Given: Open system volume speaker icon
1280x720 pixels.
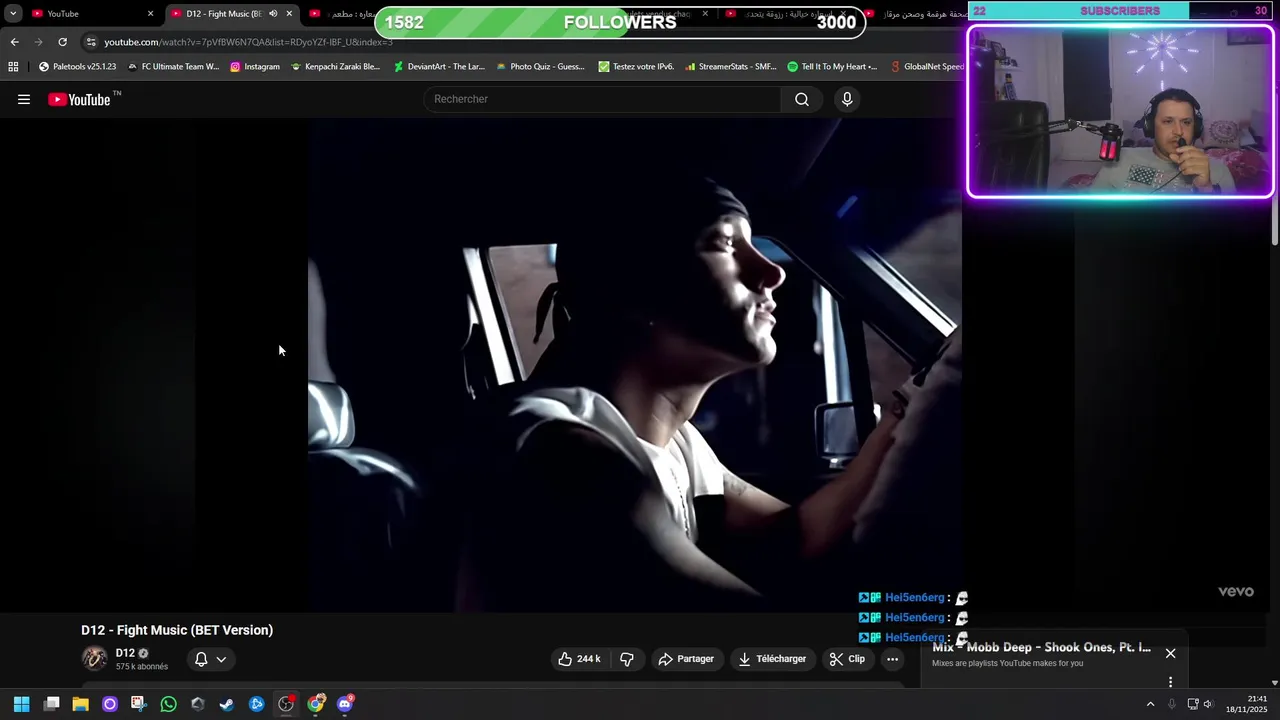Looking at the screenshot, I should [x=1207, y=704].
